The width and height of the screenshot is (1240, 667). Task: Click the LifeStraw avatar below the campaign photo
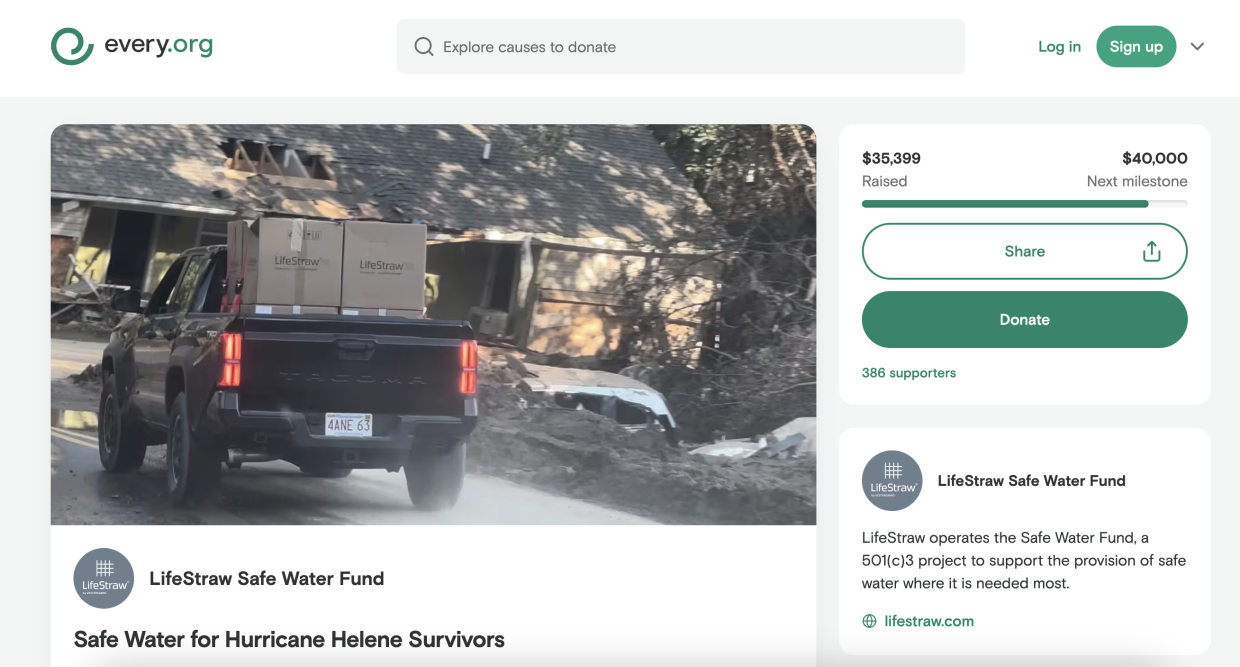point(104,578)
